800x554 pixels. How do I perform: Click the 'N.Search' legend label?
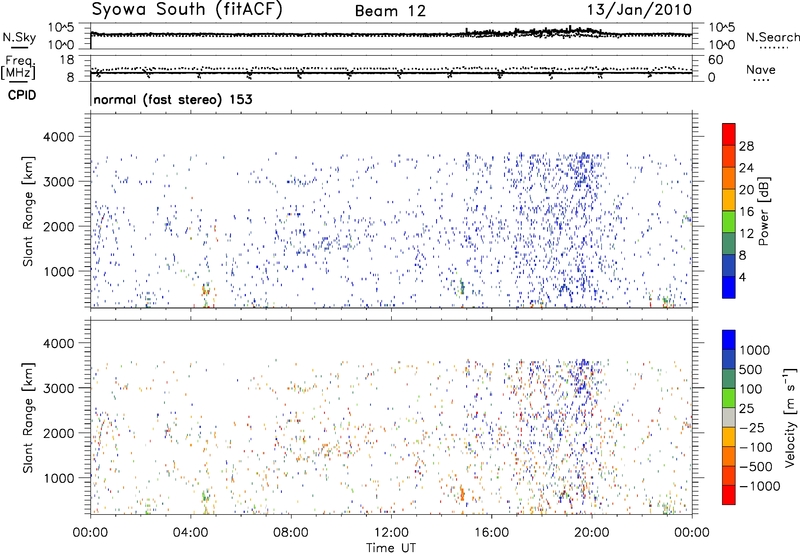pos(773,37)
